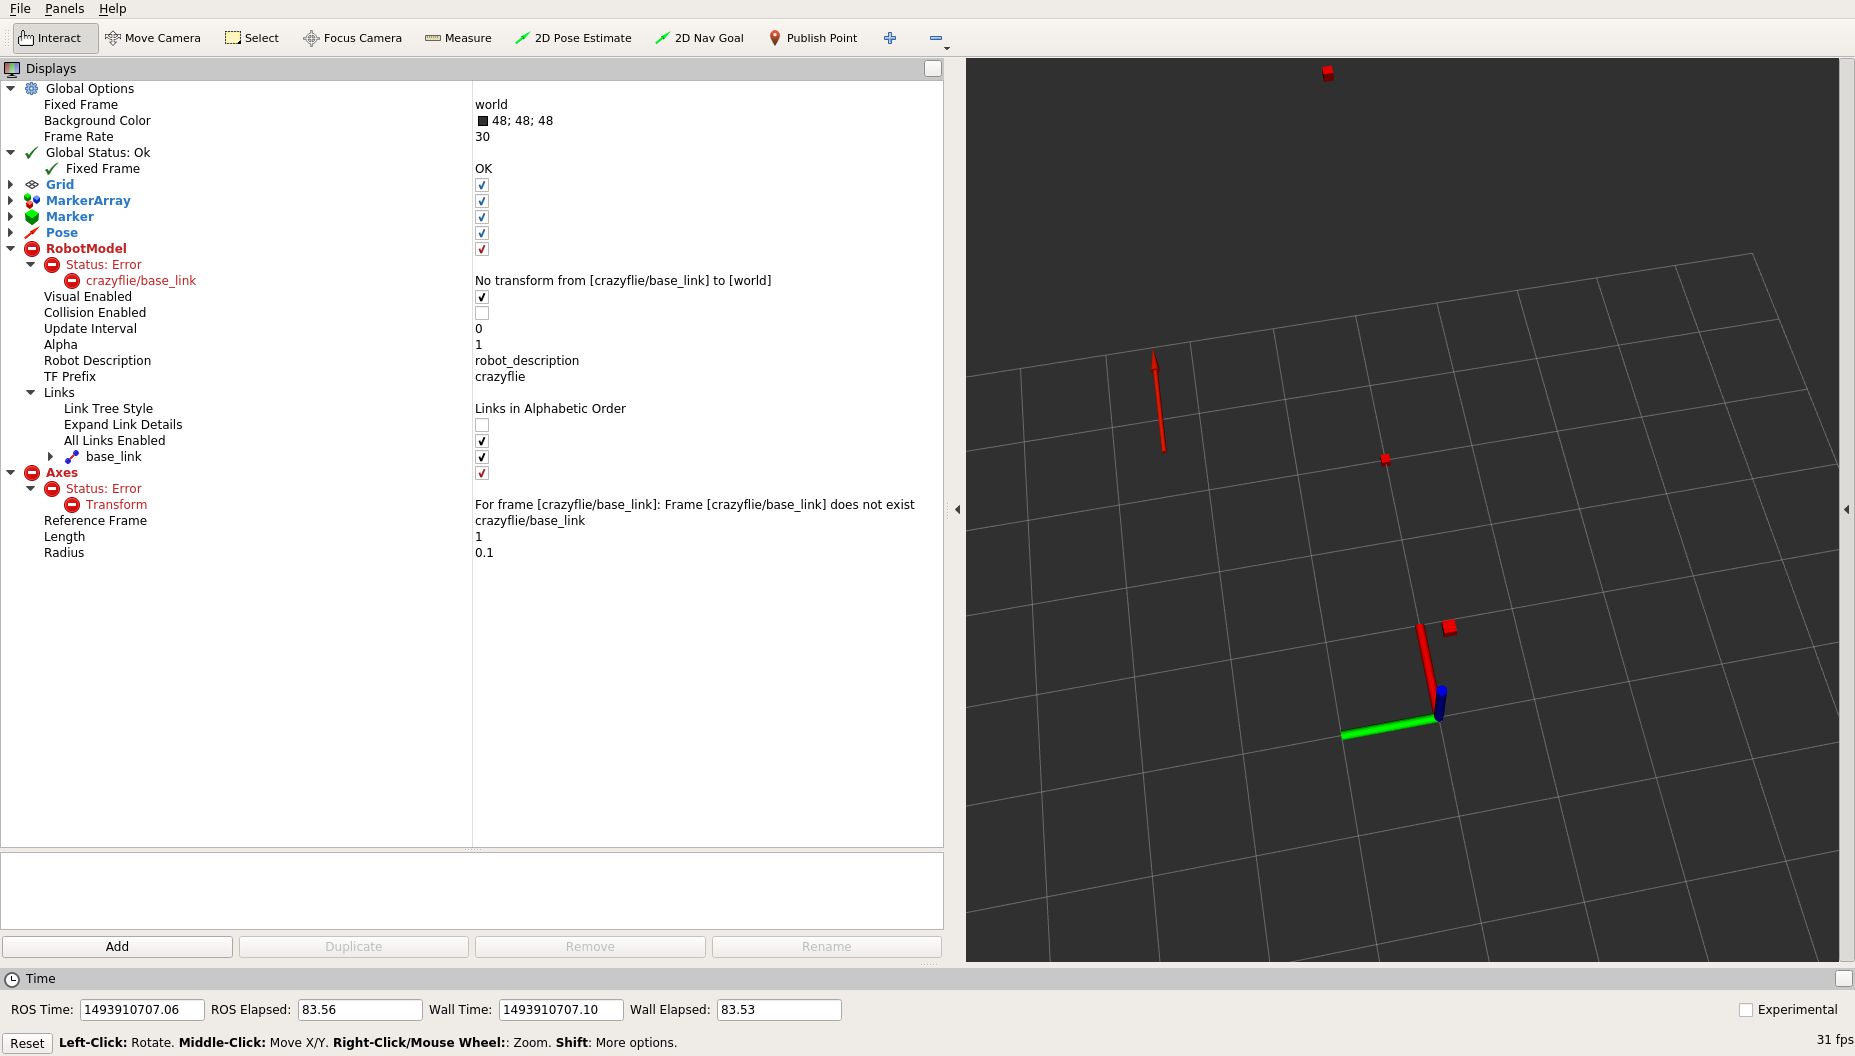The height and width of the screenshot is (1056, 1855).
Task: Click the ROS Time field
Action: pos(142,1010)
